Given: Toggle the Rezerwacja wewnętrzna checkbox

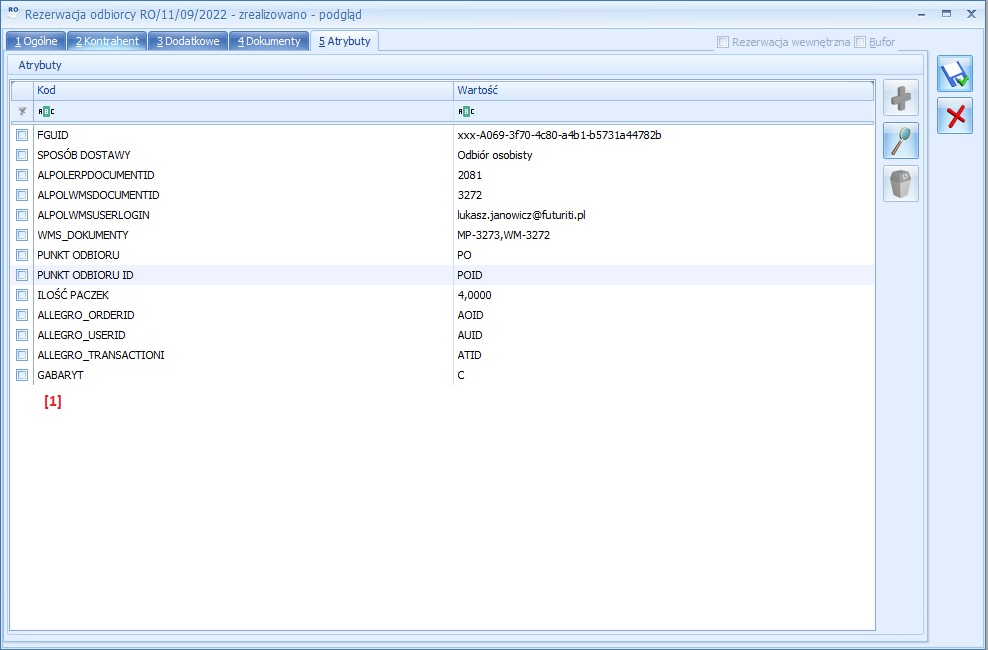Looking at the screenshot, I should click(x=723, y=42).
